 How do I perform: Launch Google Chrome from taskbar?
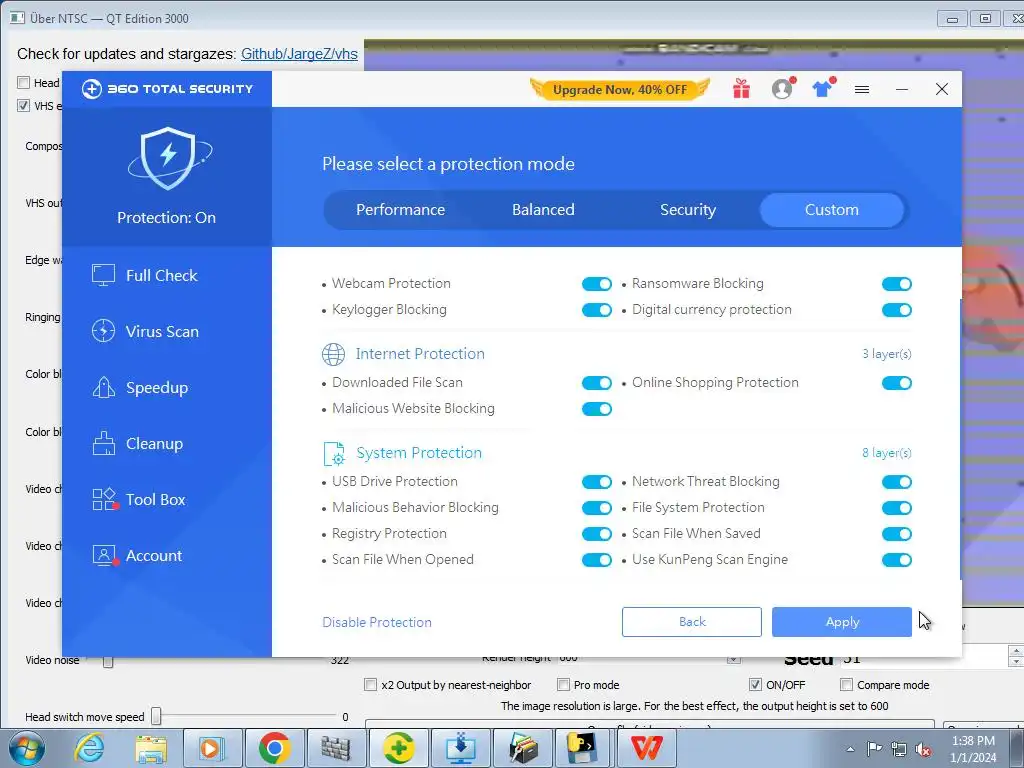274,748
